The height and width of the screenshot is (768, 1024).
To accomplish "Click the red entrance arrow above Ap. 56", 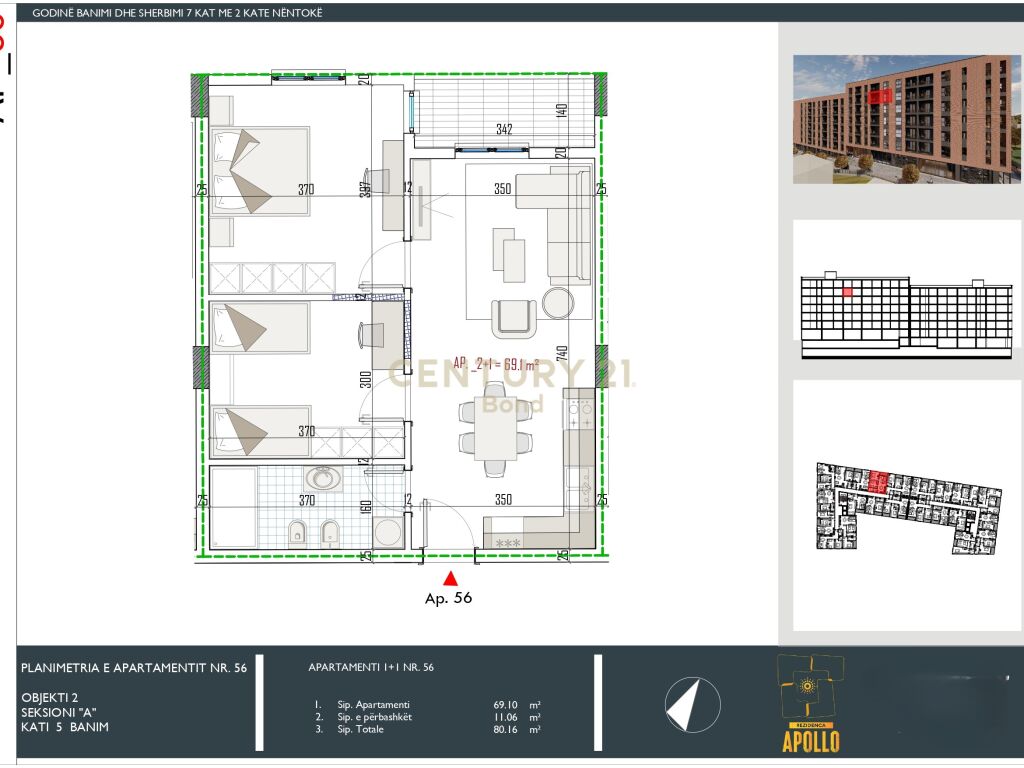I will click(450, 577).
